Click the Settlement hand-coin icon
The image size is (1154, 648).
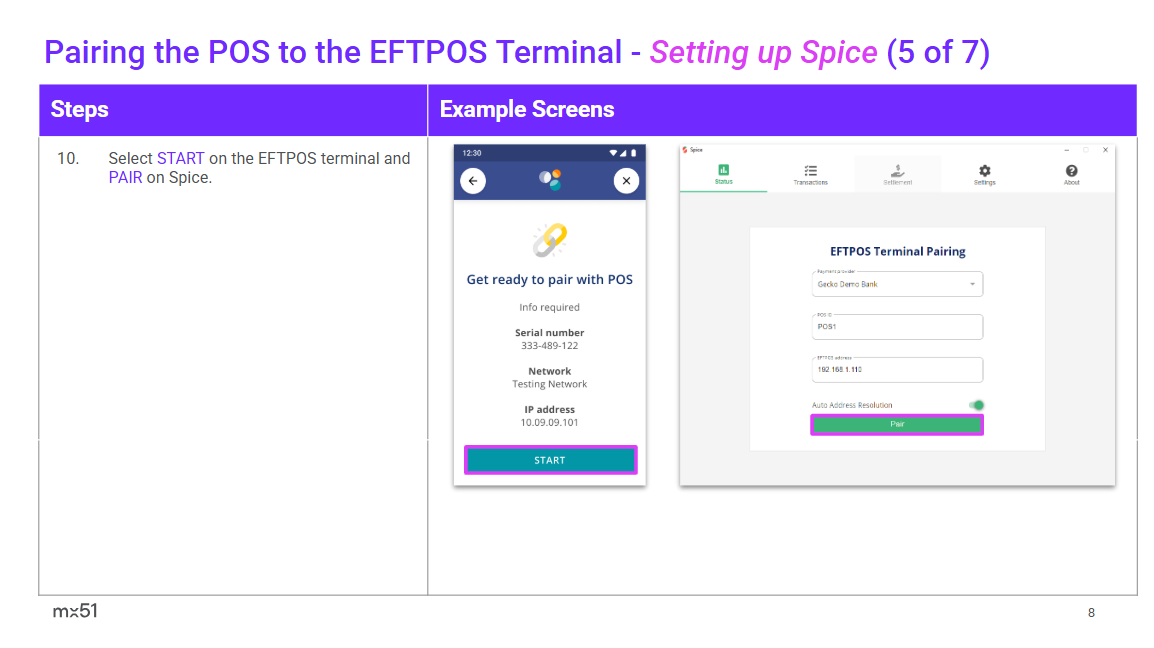(x=897, y=170)
